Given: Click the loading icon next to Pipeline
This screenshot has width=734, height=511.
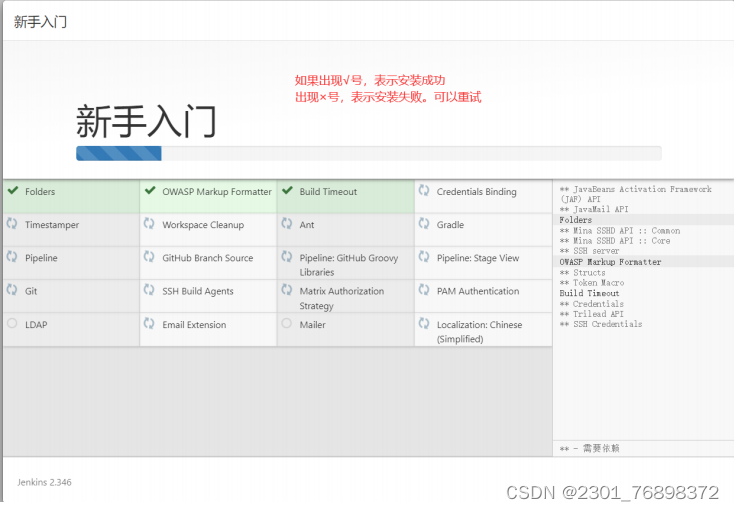Looking at the screenshot, I should [12, 257].
